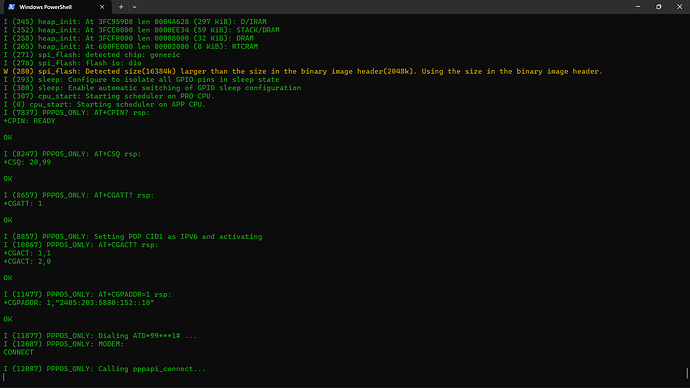Click the 'Dialing ATD*99***1#' line
This screenshot has height=388, width=690.
(x=100, y=336)
